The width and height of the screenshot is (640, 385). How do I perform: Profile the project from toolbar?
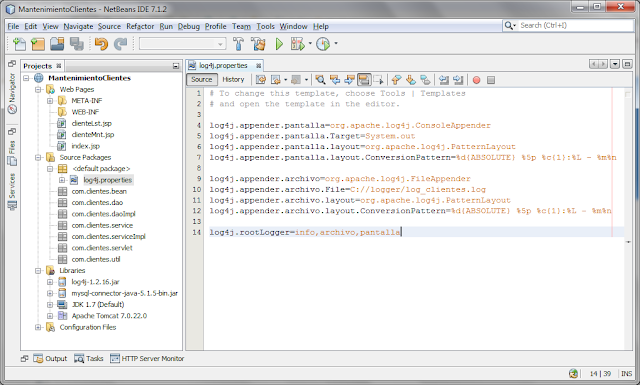point(323,44)
